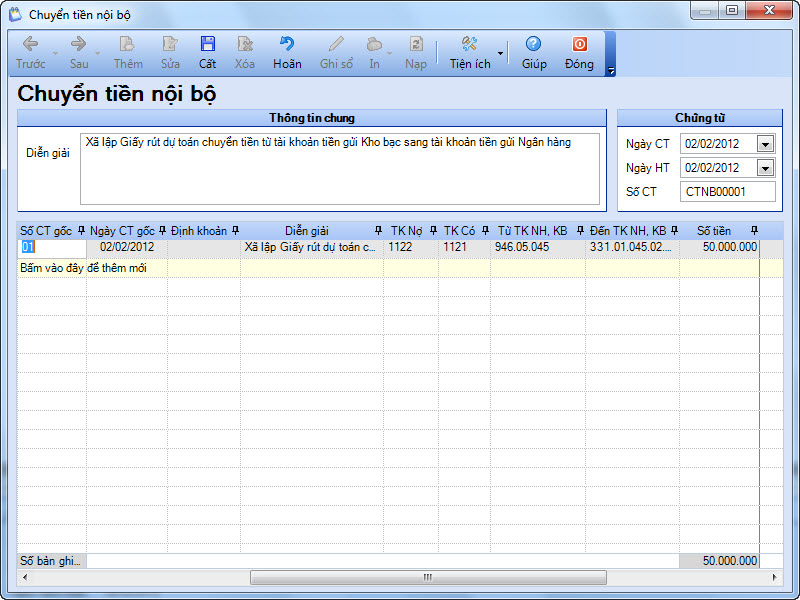Open In print options dropdown arrow
800x600 pixels.
pyautogui.click(x=389, y=53)
